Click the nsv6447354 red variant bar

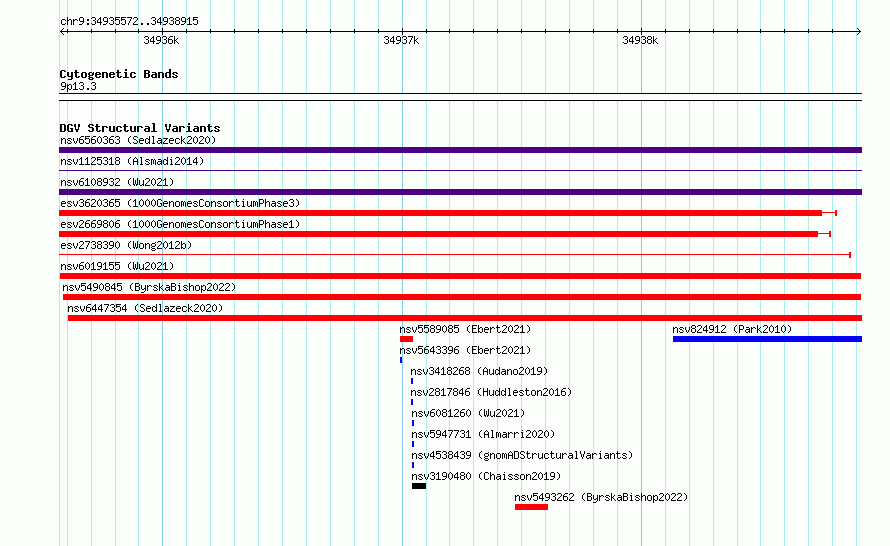click(465, 318)
